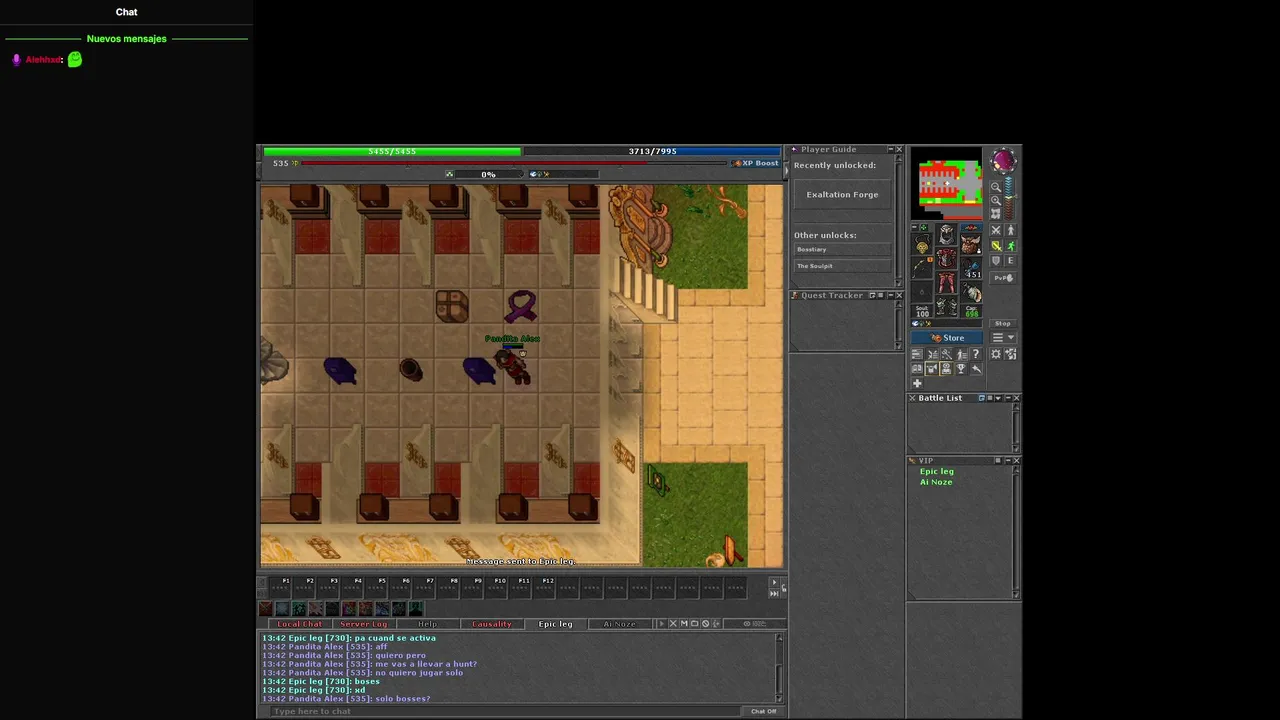Select Epic leg in VIP list
The width and height of the screenshot is (1280, 720).
tap(937, 471)
